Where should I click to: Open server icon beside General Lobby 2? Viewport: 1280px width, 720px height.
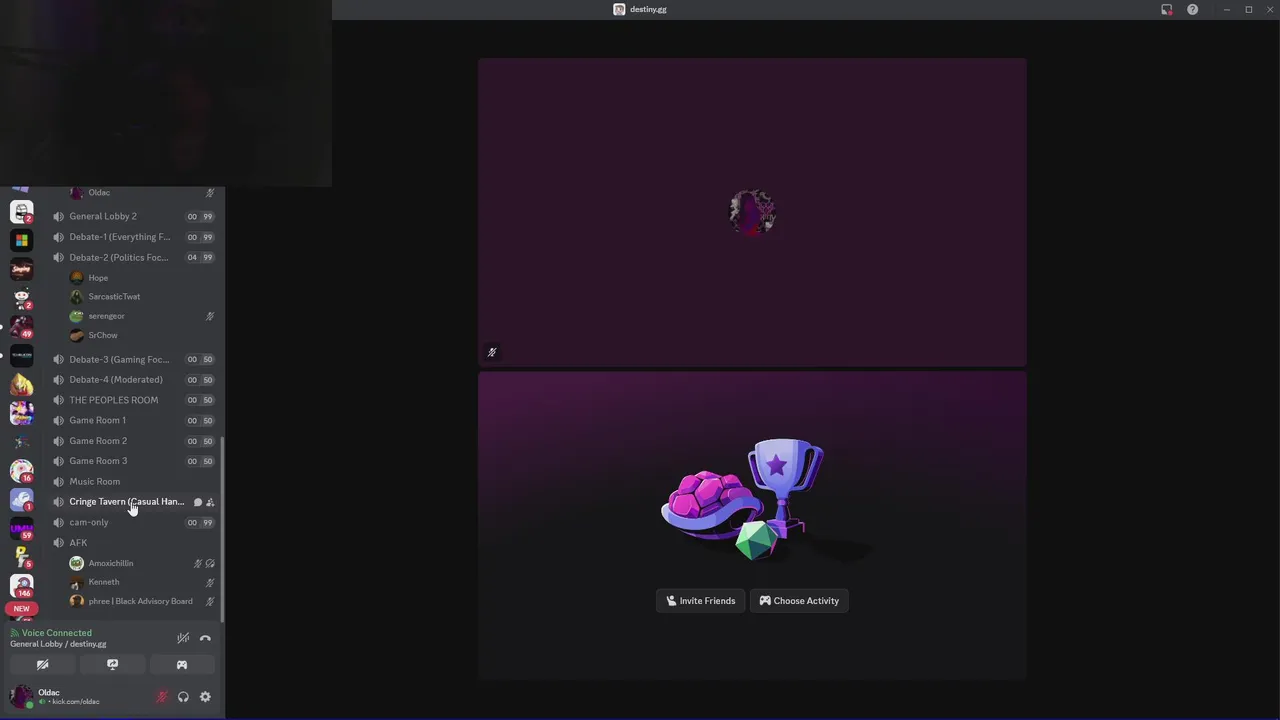pos(21,211)
